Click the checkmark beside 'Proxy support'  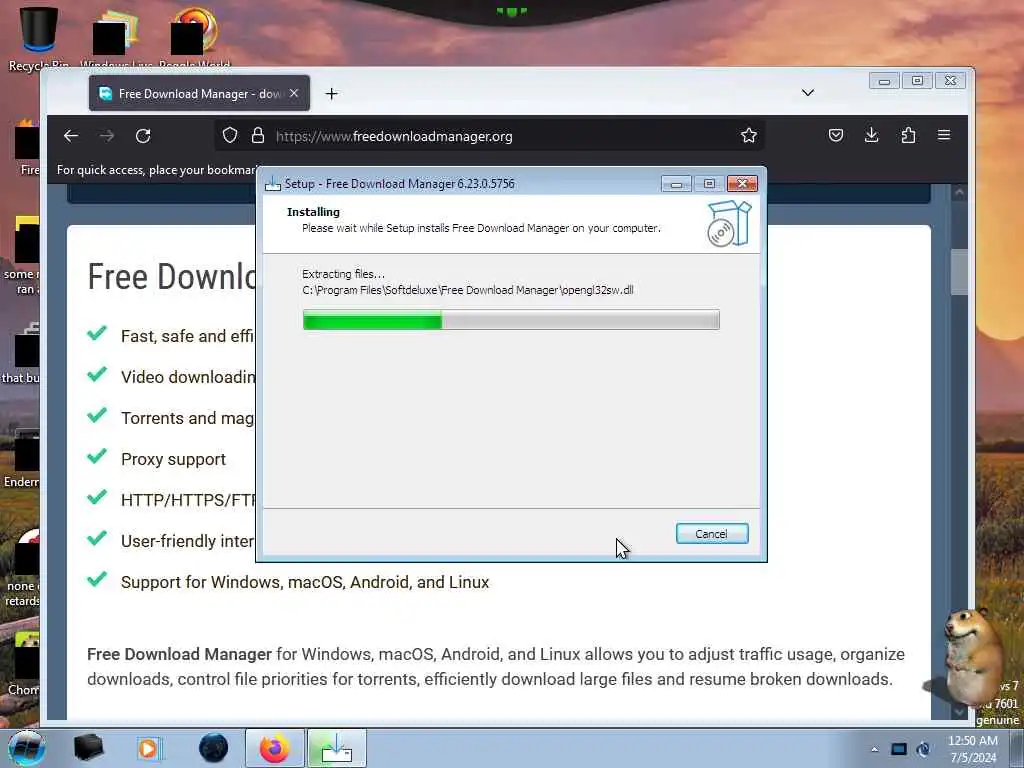(x=97, y=456)
